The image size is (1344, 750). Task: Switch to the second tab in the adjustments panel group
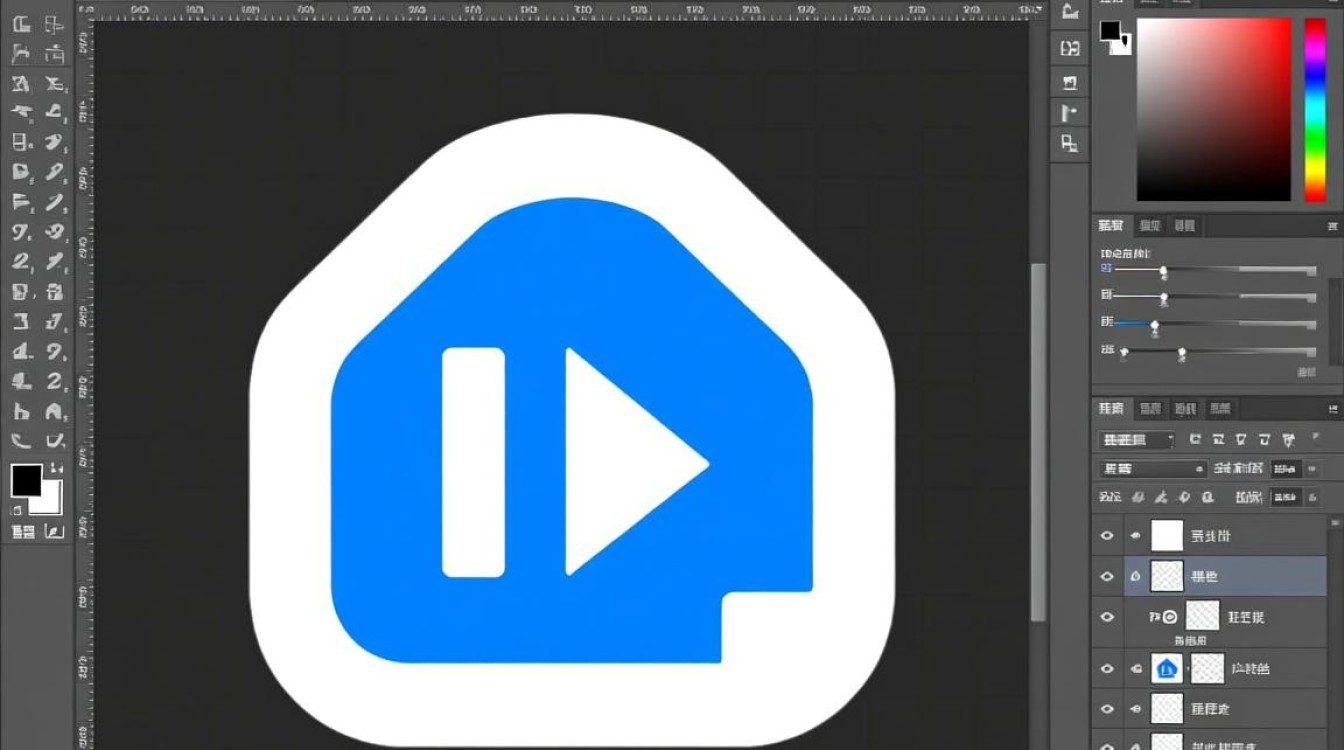tap(1150, 226)
